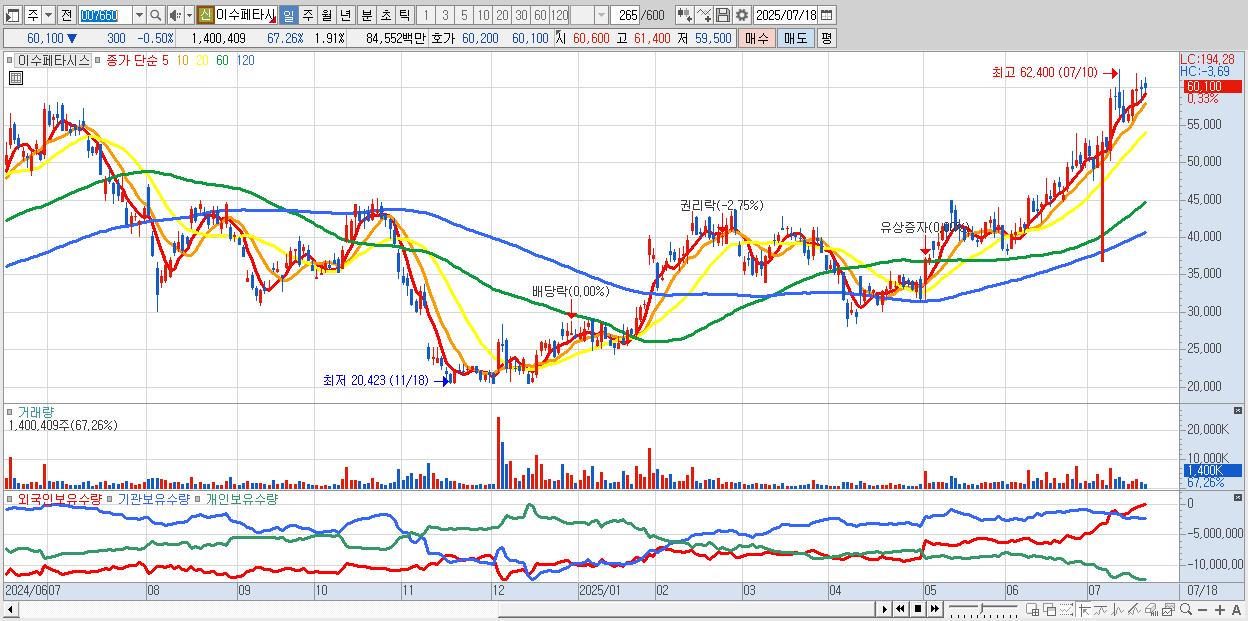This screenshot has width=1248, height=621.
Task: Select the 년 yearly period toggle
Action: coord(345,15)
